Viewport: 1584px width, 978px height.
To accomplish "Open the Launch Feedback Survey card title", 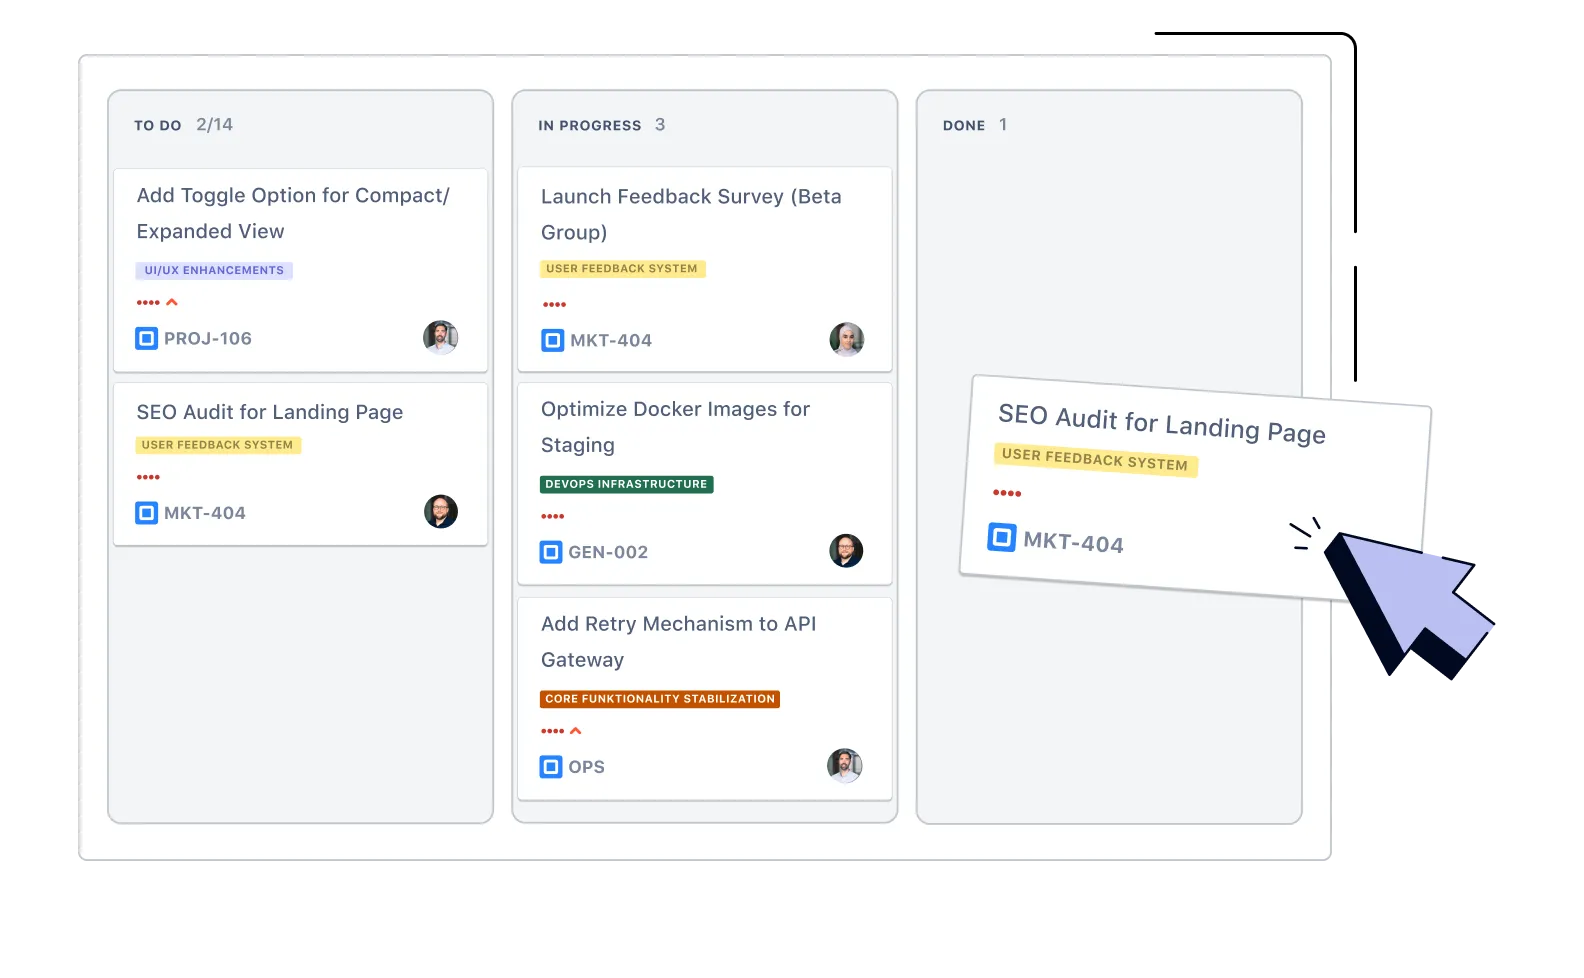I will [690, 214].
